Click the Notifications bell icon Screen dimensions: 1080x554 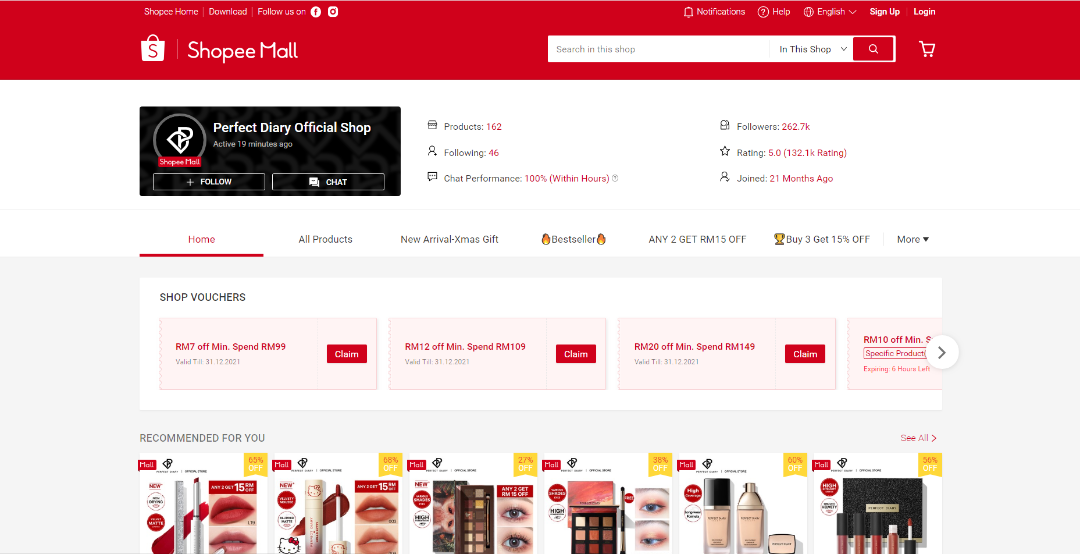(x=688, y=12)
